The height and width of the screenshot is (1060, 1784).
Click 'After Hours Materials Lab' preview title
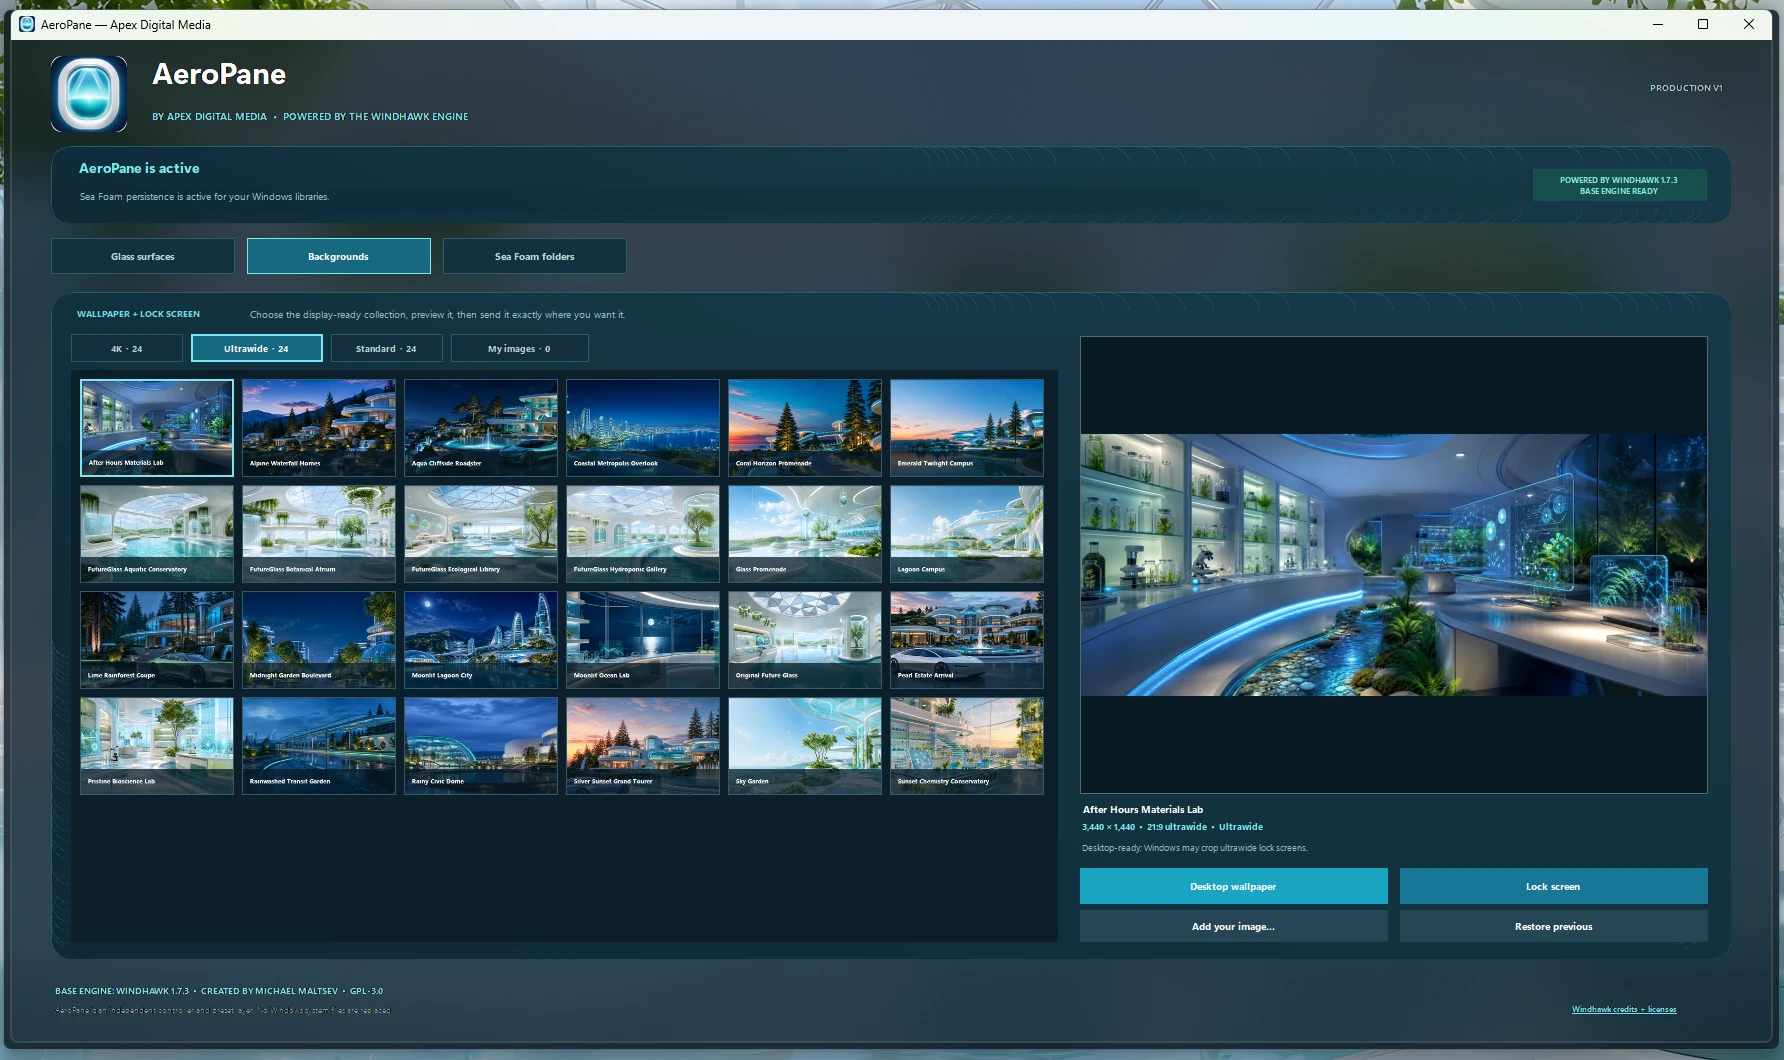point(1143,810)
